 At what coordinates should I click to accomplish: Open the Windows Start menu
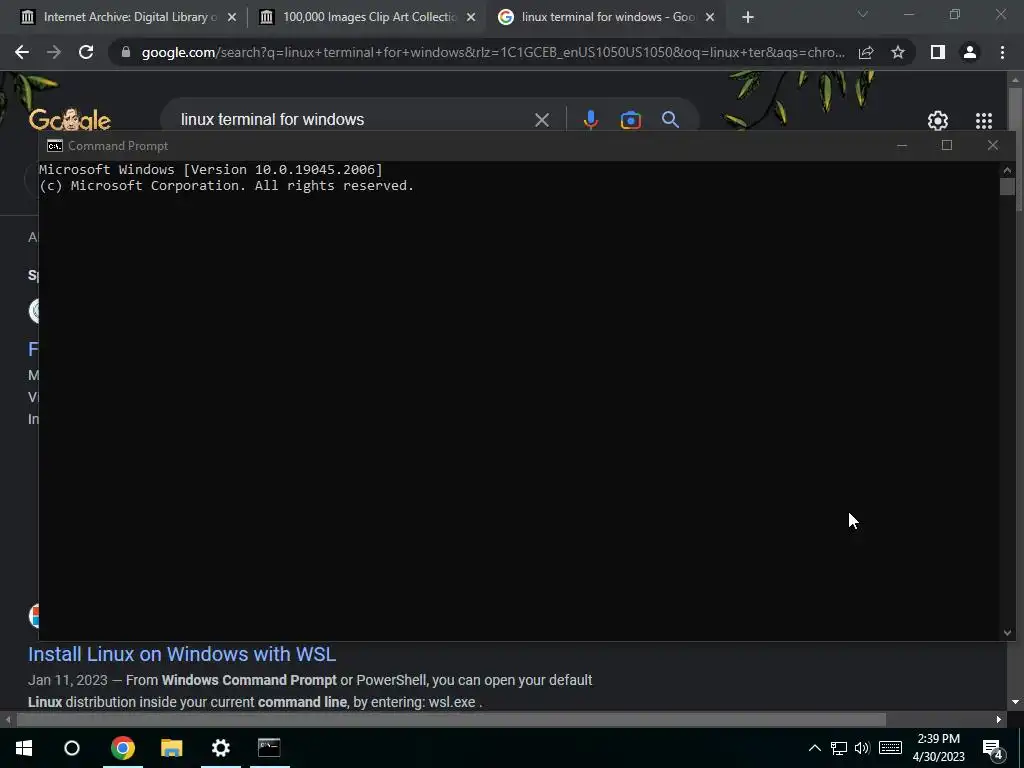point(24,748)
